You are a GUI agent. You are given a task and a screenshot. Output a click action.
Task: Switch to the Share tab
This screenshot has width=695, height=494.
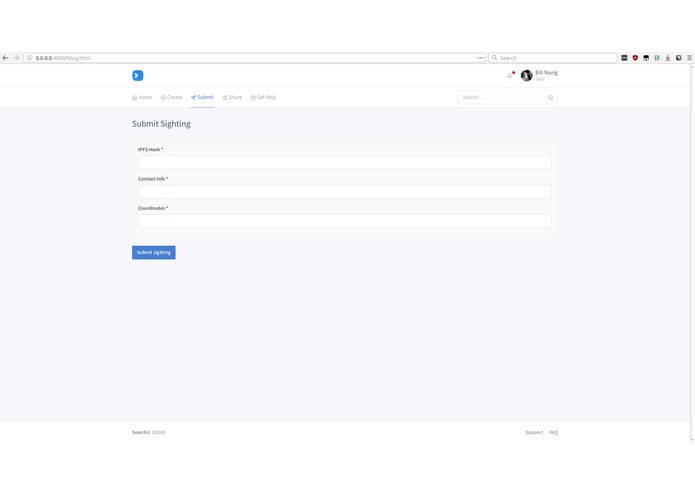[x=232, y=97]
